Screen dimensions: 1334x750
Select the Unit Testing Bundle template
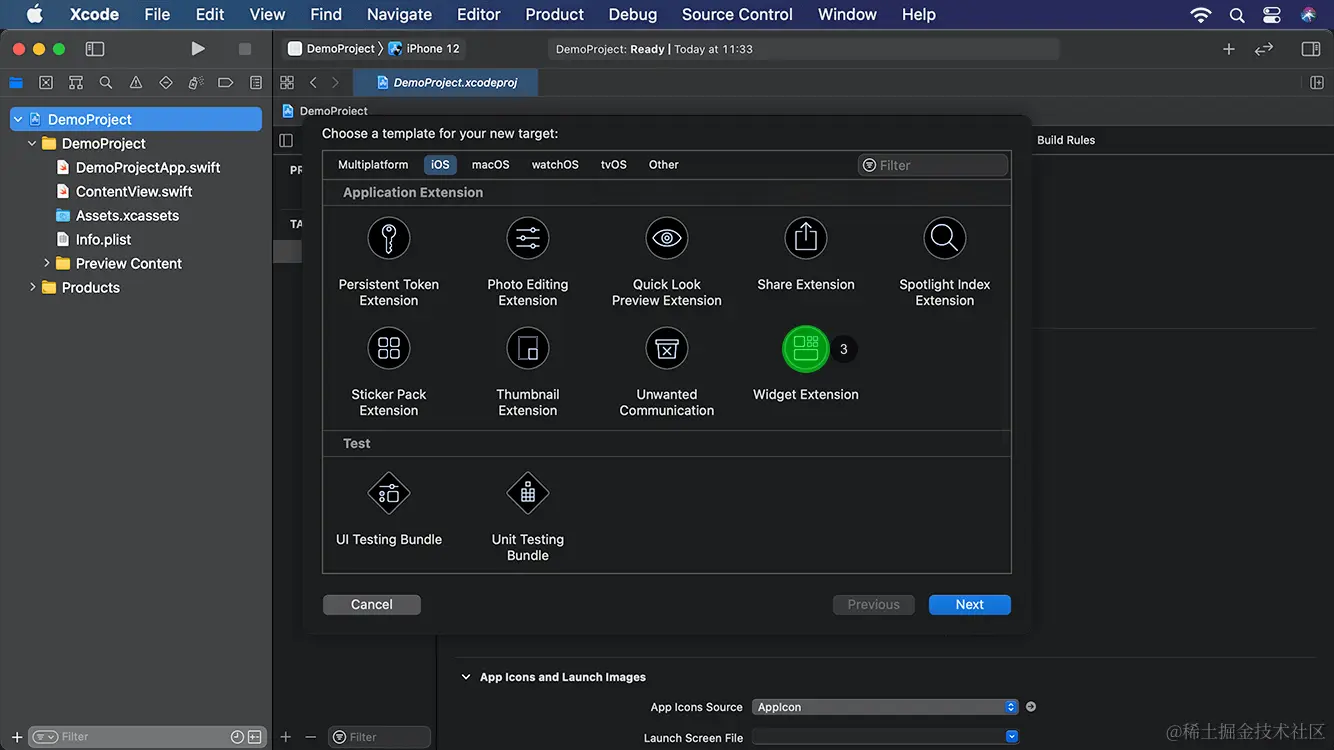(528, 494)
